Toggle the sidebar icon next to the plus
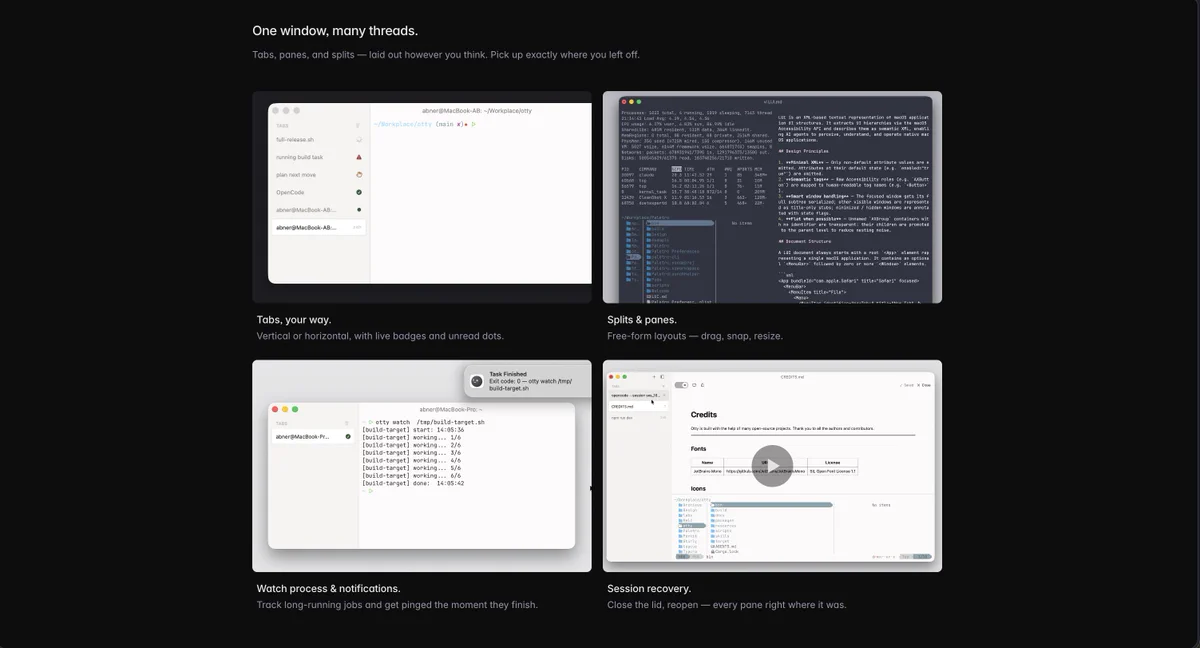The height and width of the screenshot is (648, 1200). coord(662,377)
